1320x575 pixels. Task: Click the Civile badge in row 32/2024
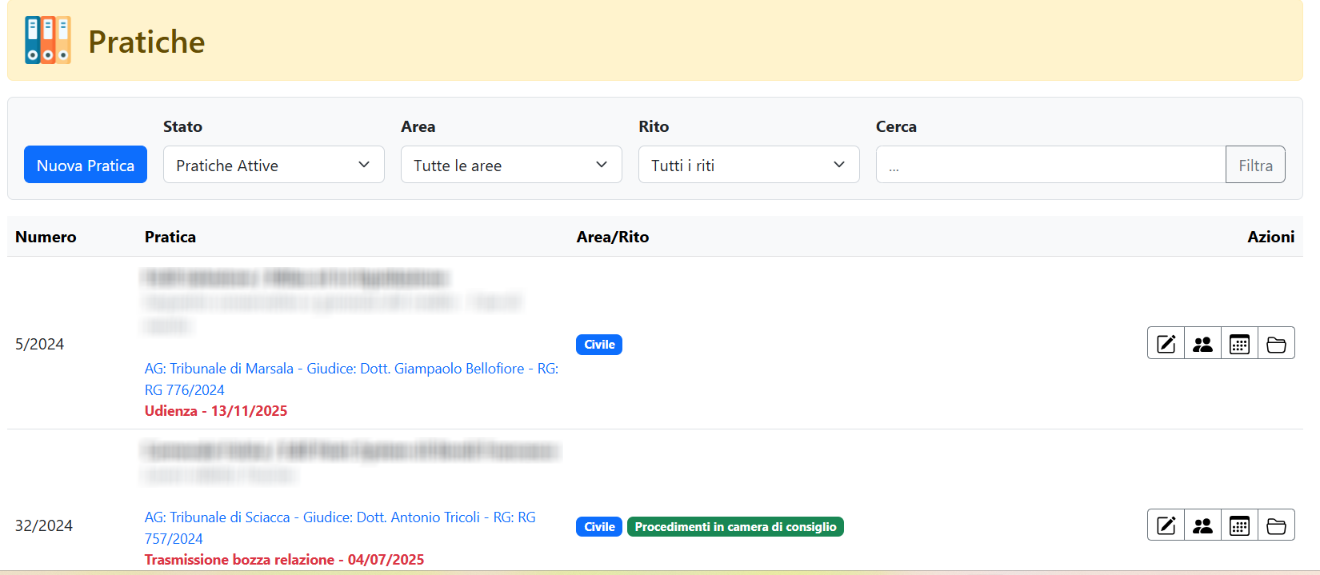(x=599, y=527)
